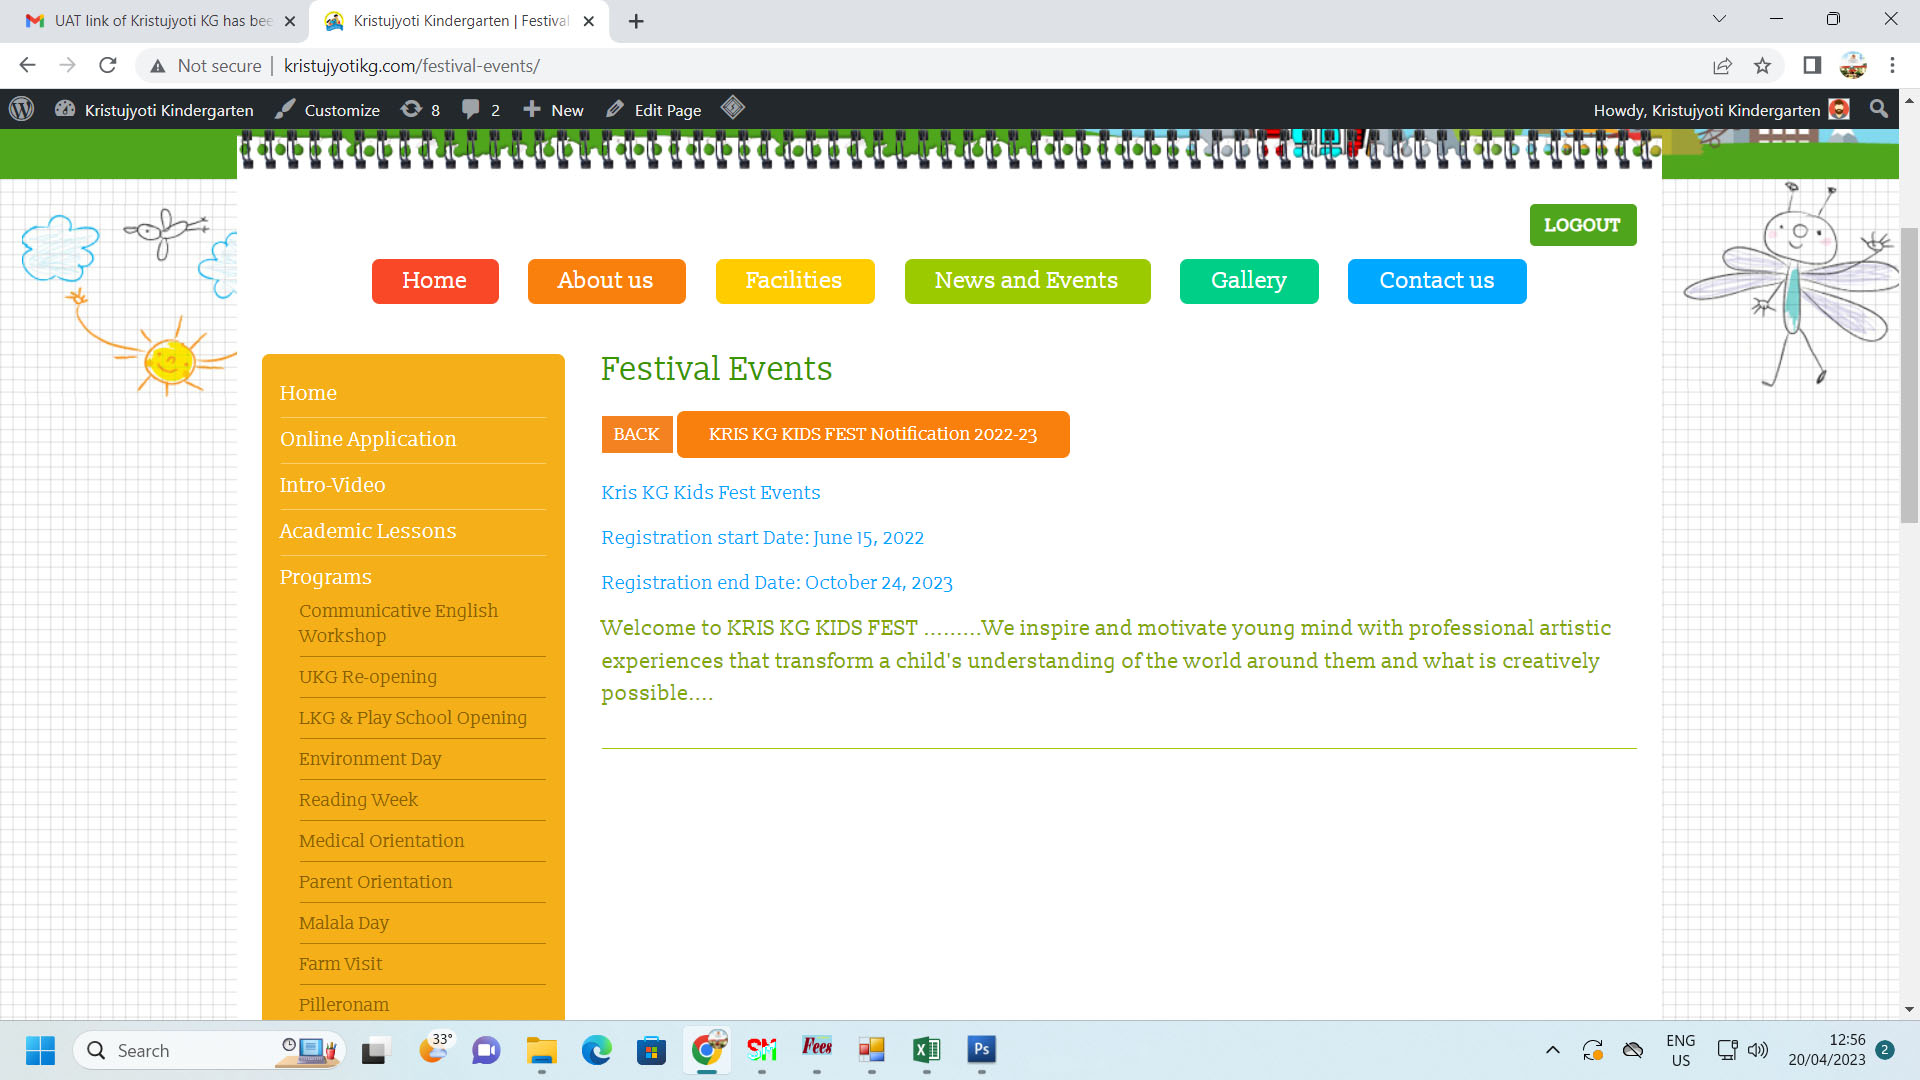Image resolution: width=1920 pixels, height=1080 pixels.
Task: Close the Gmail UAT link tab
Action: click(290, 21)
